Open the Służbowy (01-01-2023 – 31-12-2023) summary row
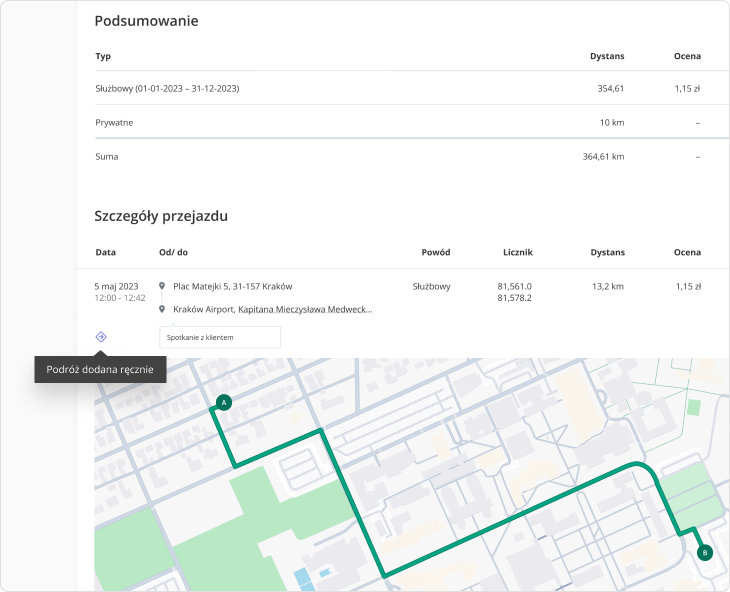730x592 pixels. 167,89
